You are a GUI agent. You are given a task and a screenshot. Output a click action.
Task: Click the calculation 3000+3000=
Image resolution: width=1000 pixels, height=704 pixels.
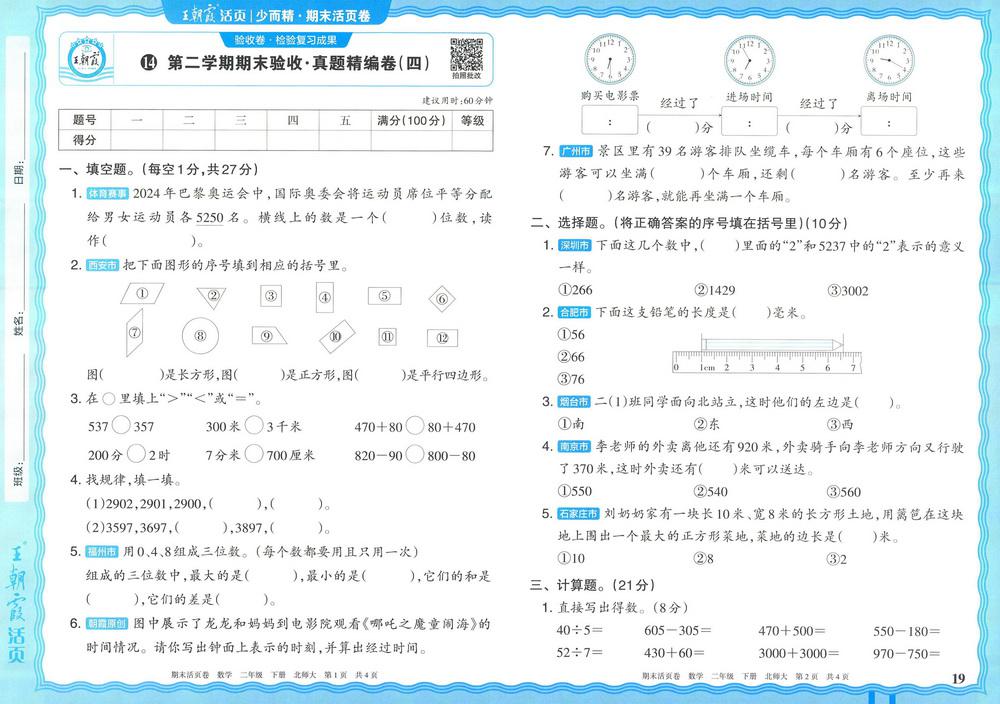(798, 653)
